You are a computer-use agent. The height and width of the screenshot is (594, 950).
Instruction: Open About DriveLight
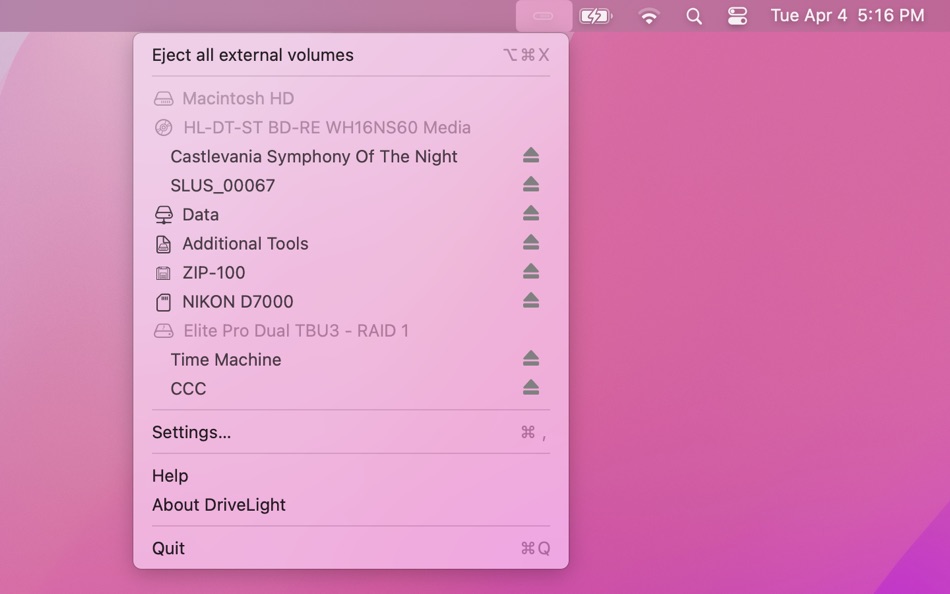(351, 505)
